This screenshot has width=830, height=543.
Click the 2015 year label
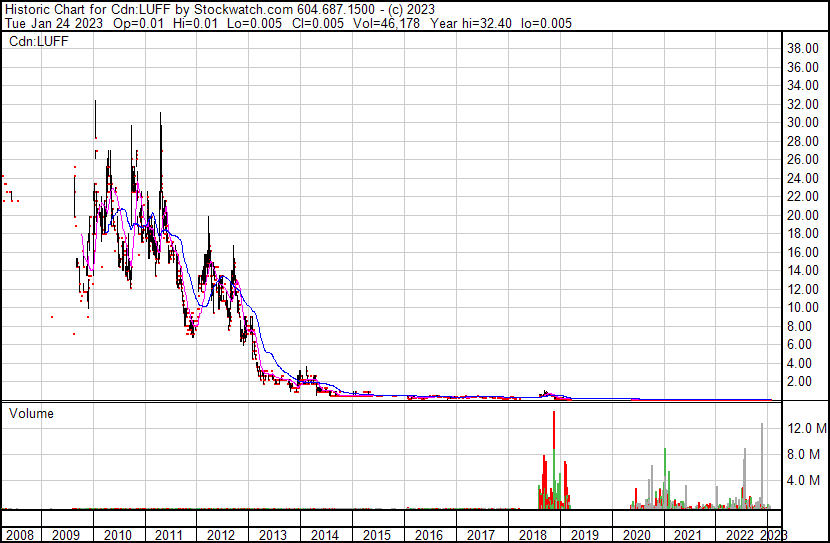377,535
